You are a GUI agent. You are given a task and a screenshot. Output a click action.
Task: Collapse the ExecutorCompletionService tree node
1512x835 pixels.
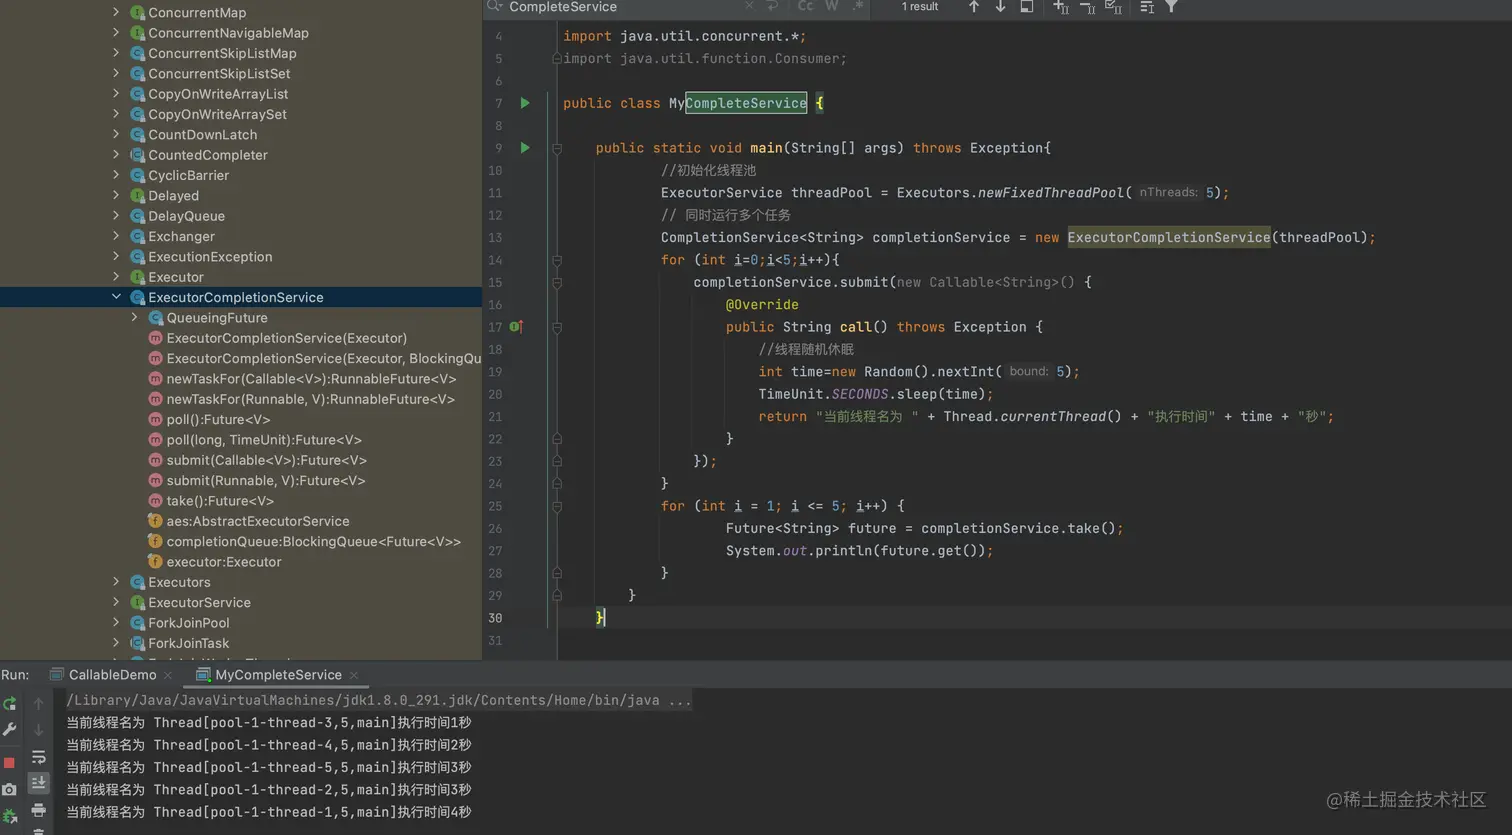[116, 297]
